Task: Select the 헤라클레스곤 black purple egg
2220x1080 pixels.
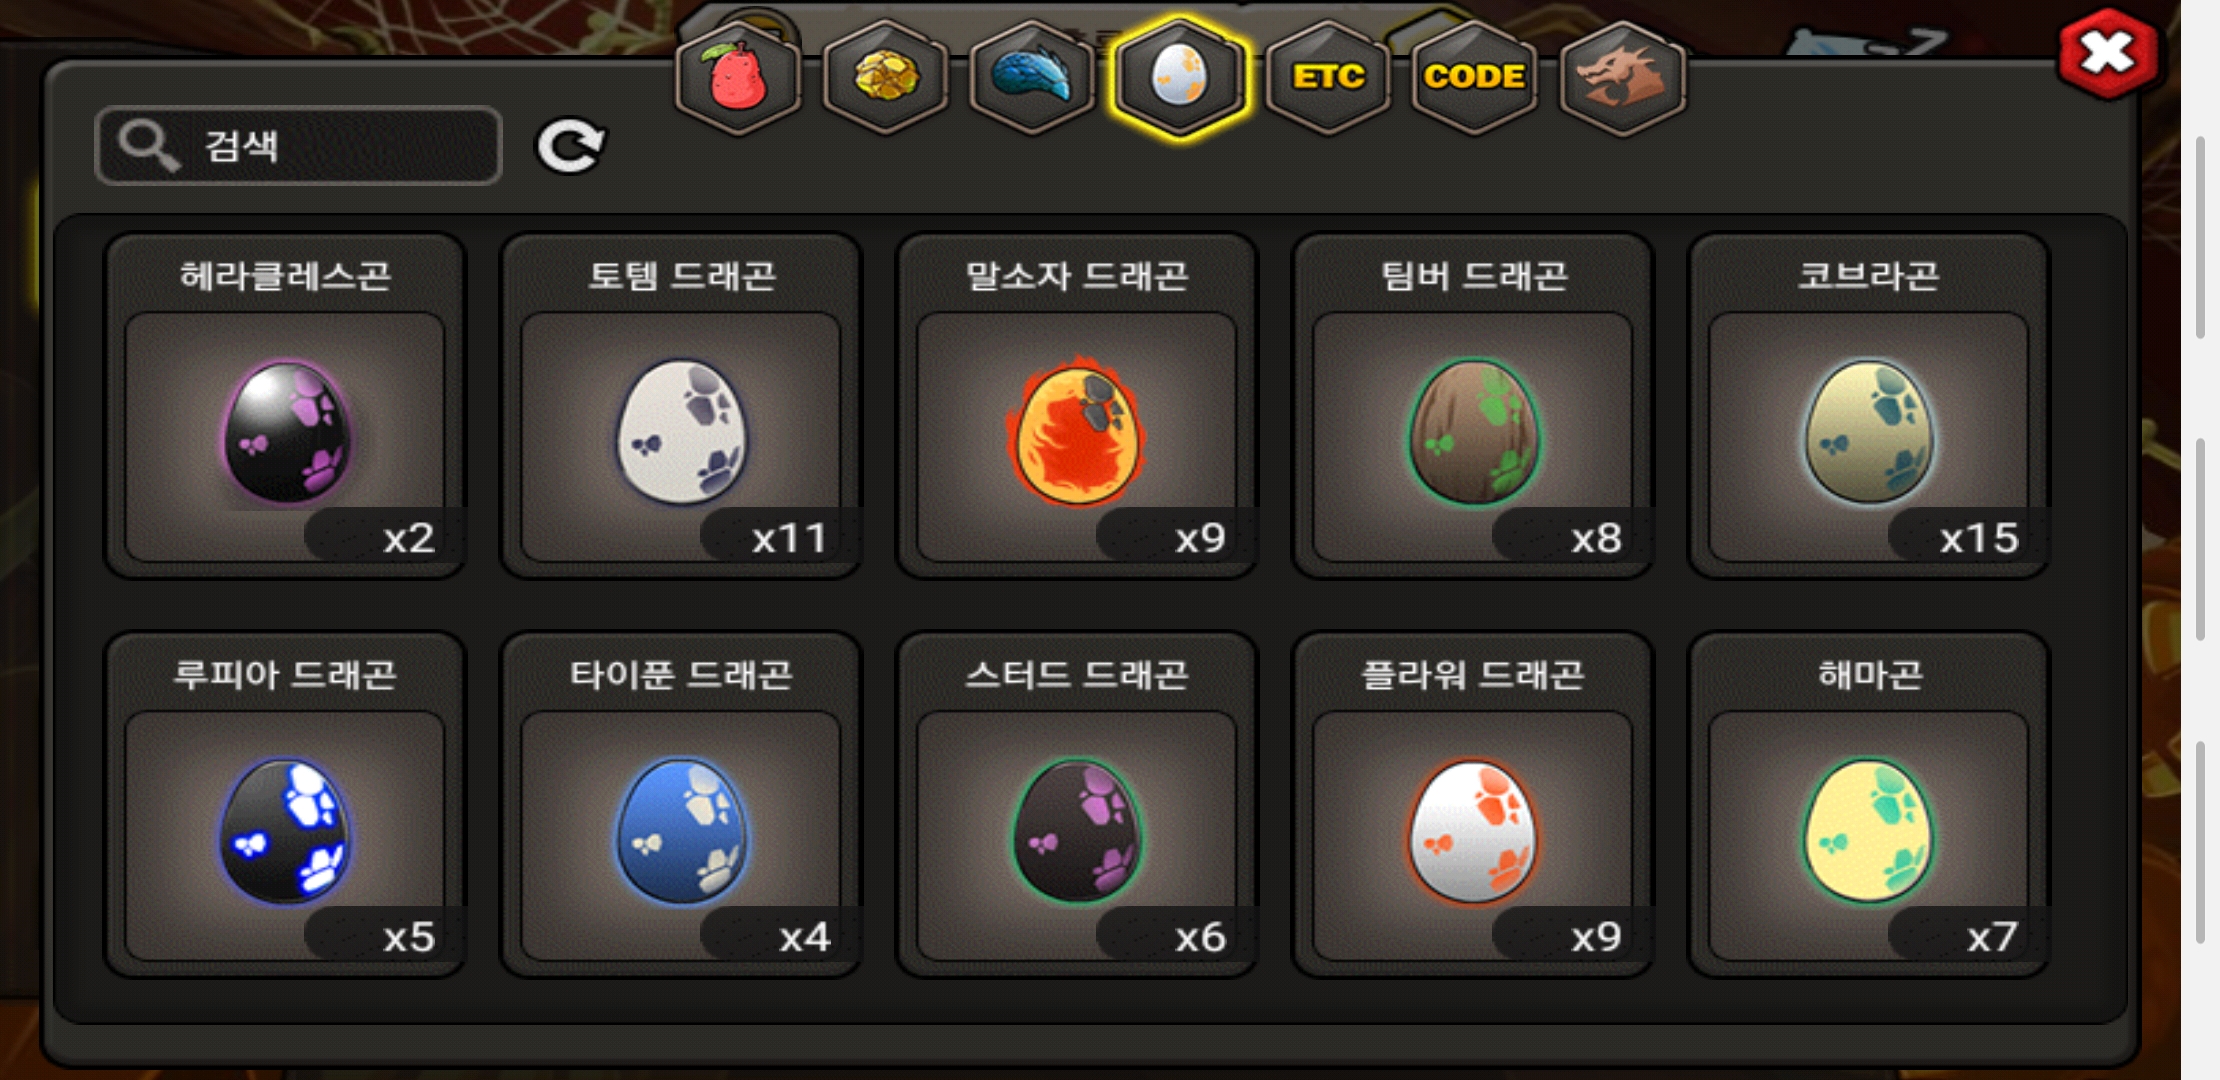Action: (285, 406)
